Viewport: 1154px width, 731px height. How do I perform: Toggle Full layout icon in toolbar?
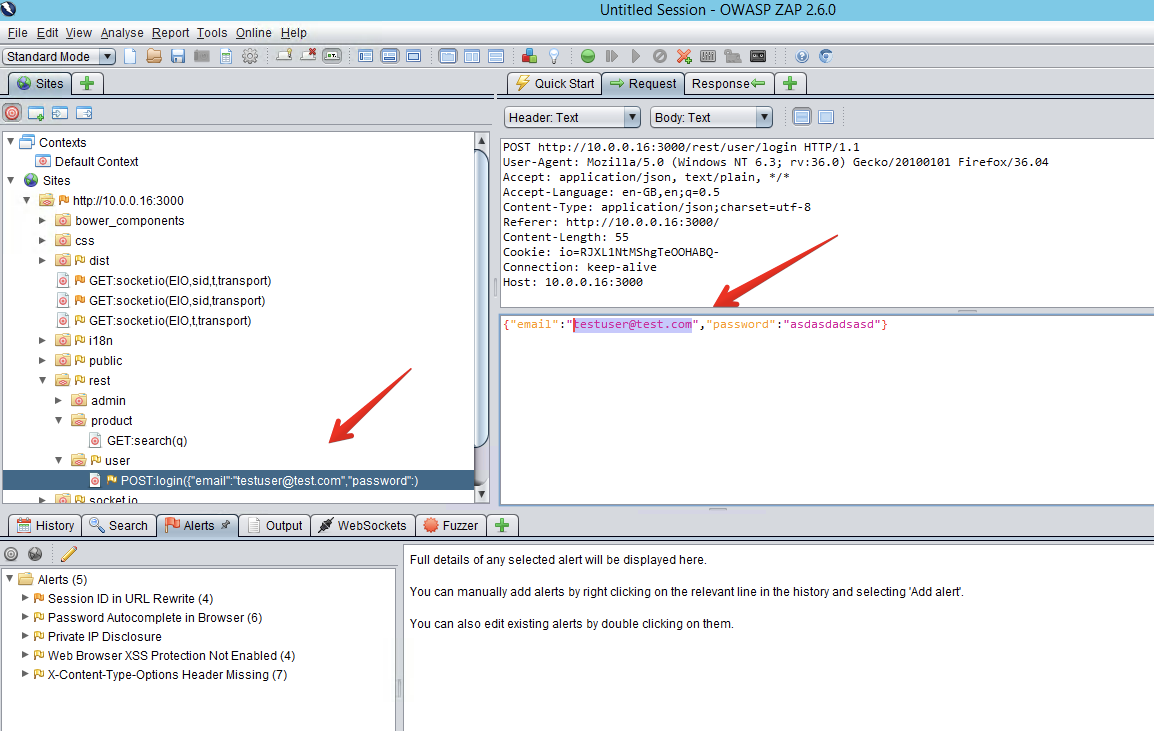(x=414, y=56)
